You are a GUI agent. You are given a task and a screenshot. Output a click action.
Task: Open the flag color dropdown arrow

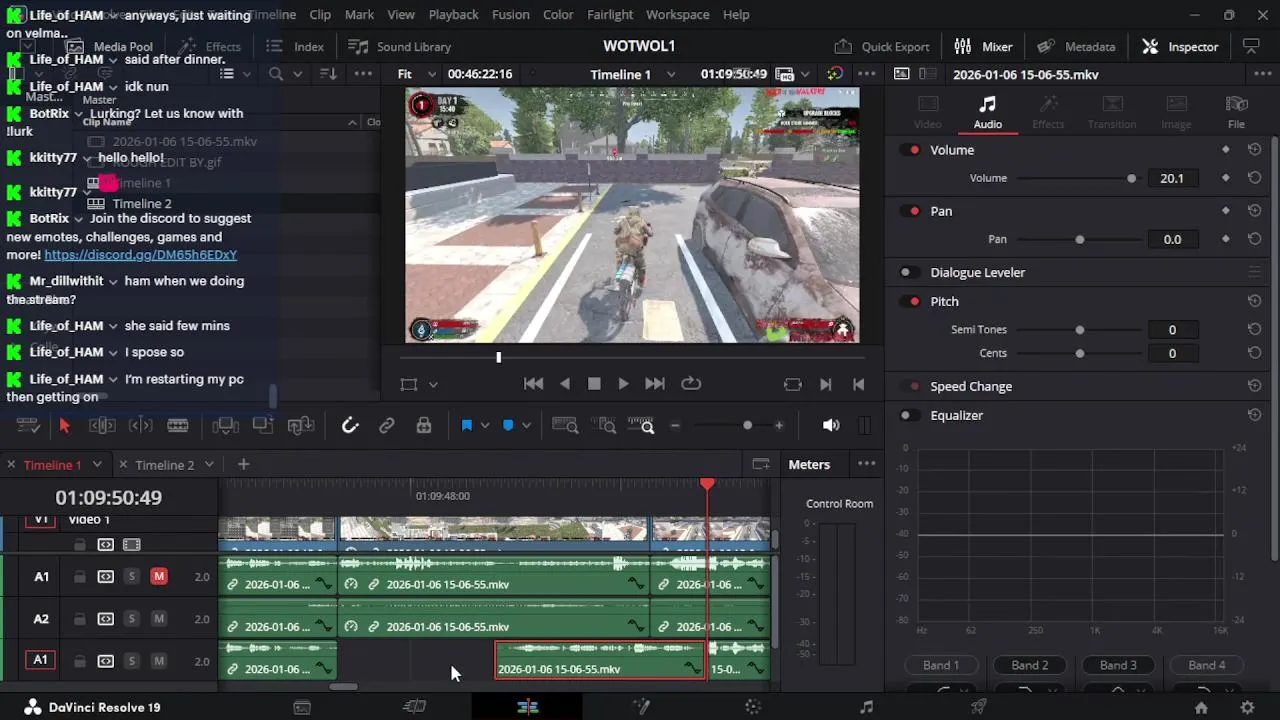coord(485,426)
